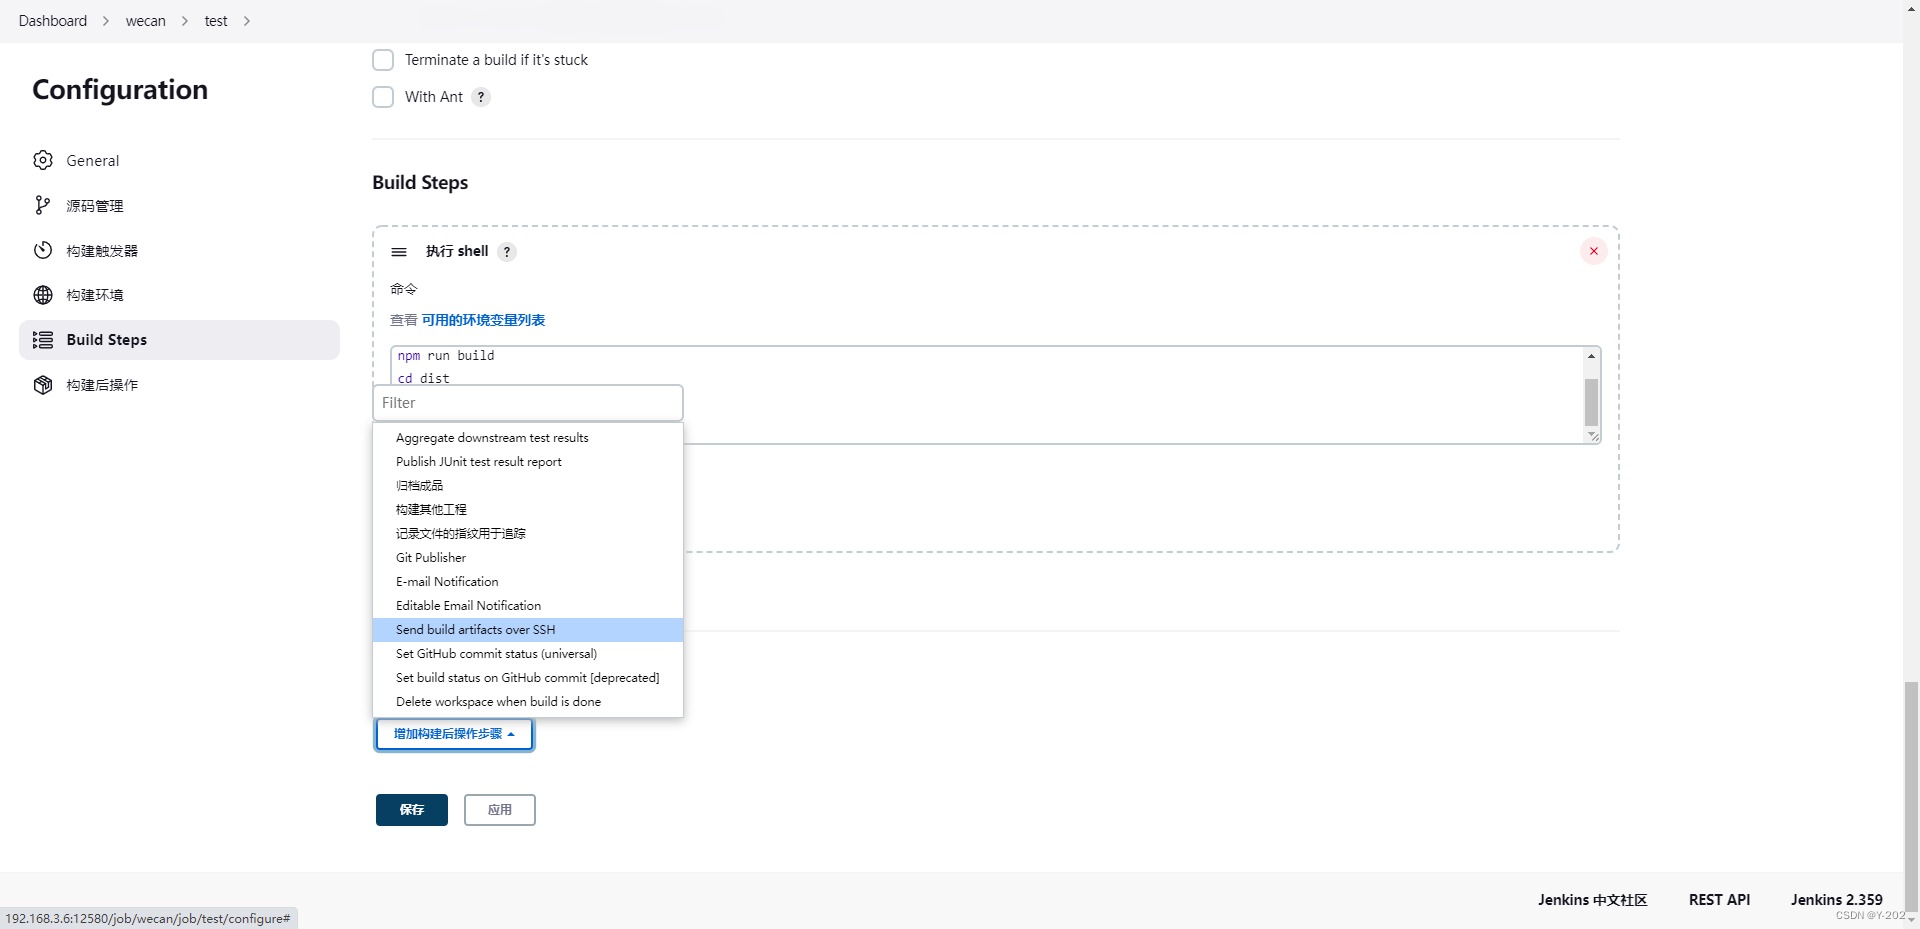
Task: Open 构建环境 section in sidebar
Action: (179, 295)
